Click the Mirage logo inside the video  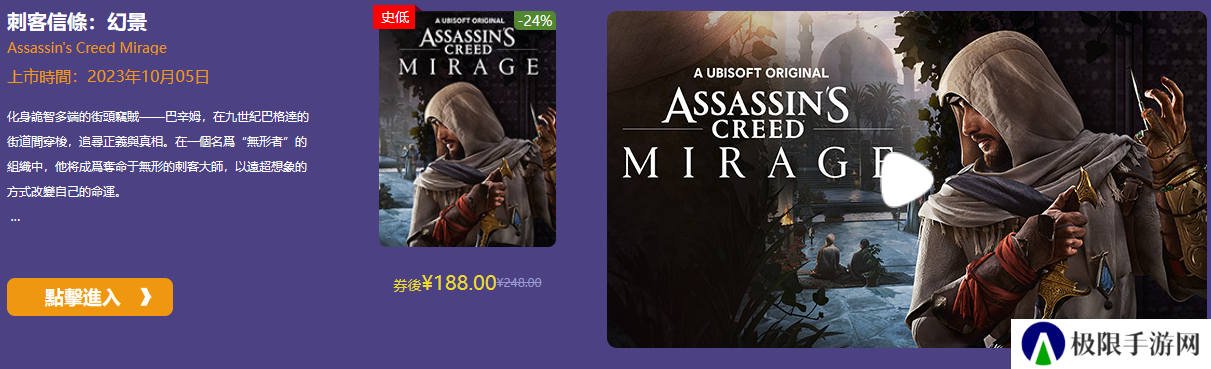tap(758, 130)
